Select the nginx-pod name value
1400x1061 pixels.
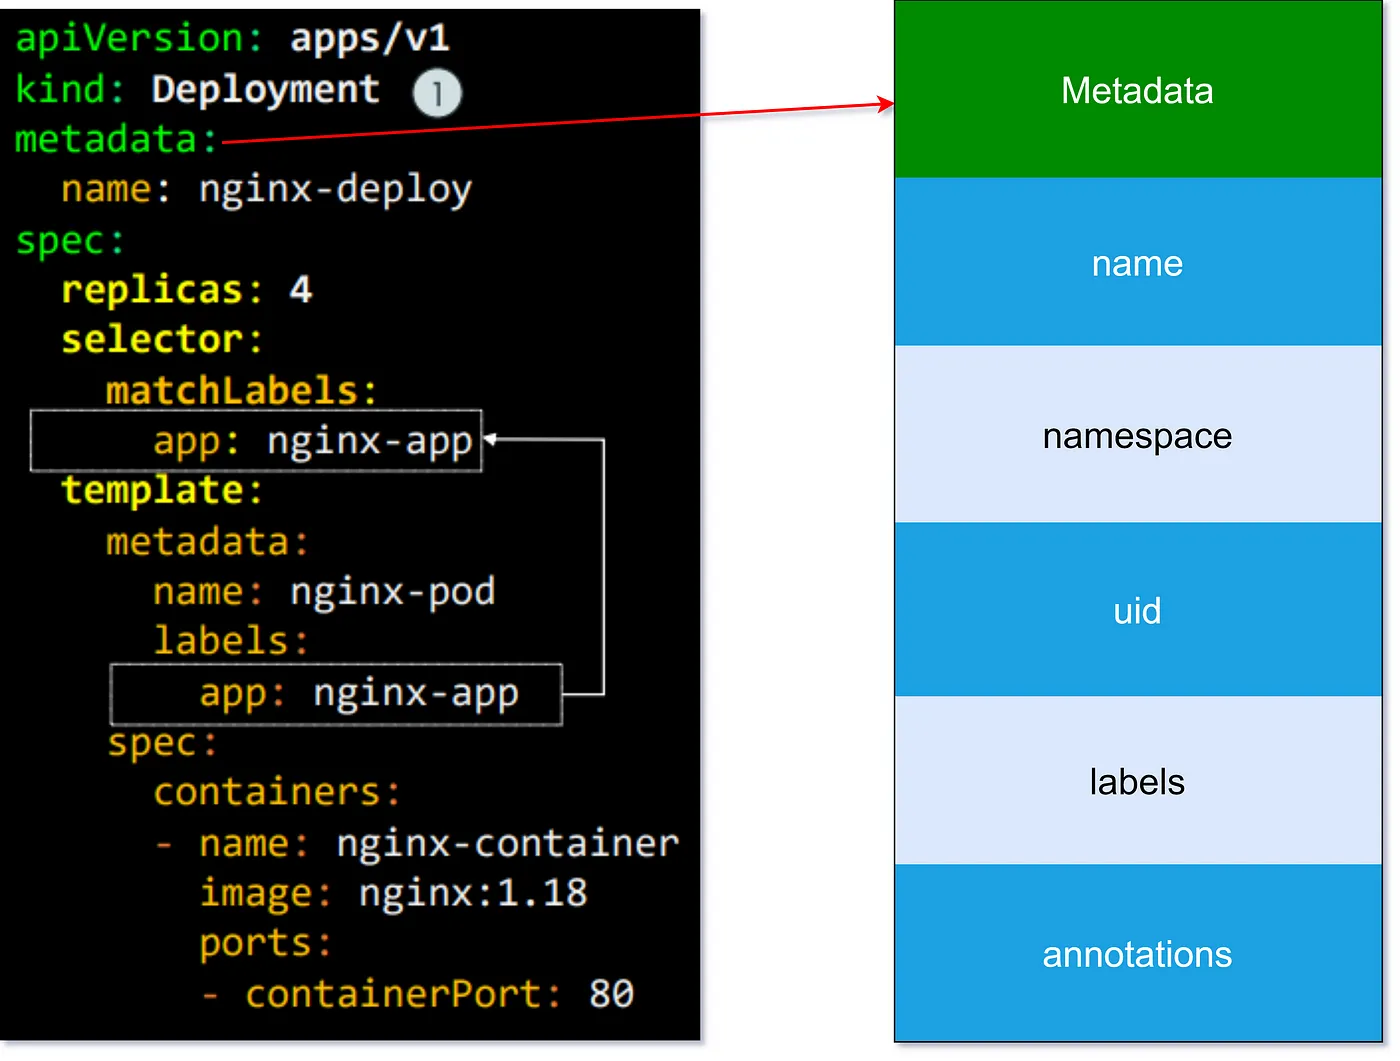[x=392, y=591]
